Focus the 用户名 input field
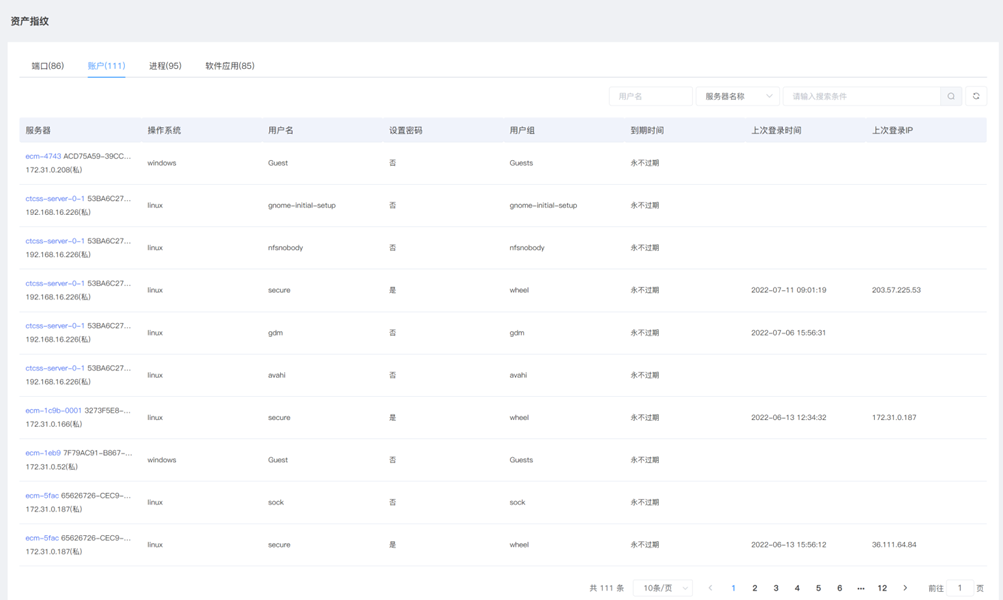 [x=651, y=96]
